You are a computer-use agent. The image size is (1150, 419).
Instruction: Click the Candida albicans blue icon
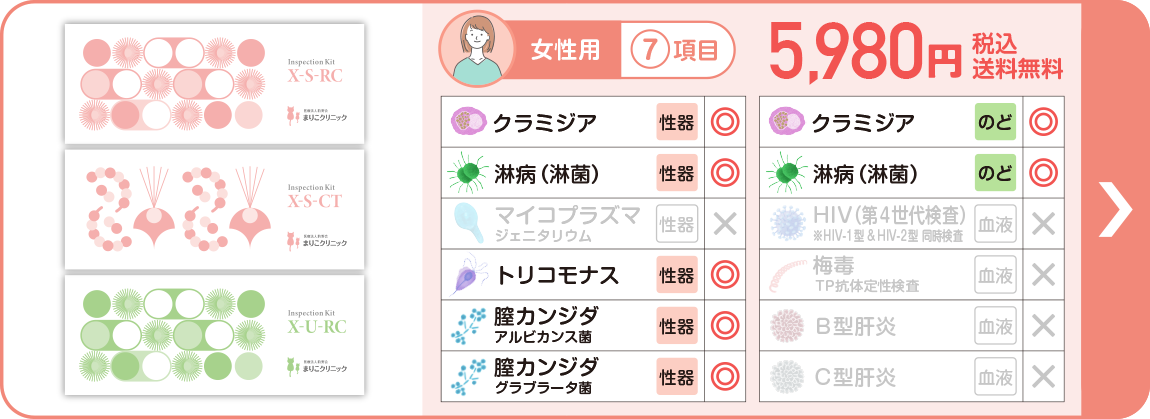[x=466, y=326]
